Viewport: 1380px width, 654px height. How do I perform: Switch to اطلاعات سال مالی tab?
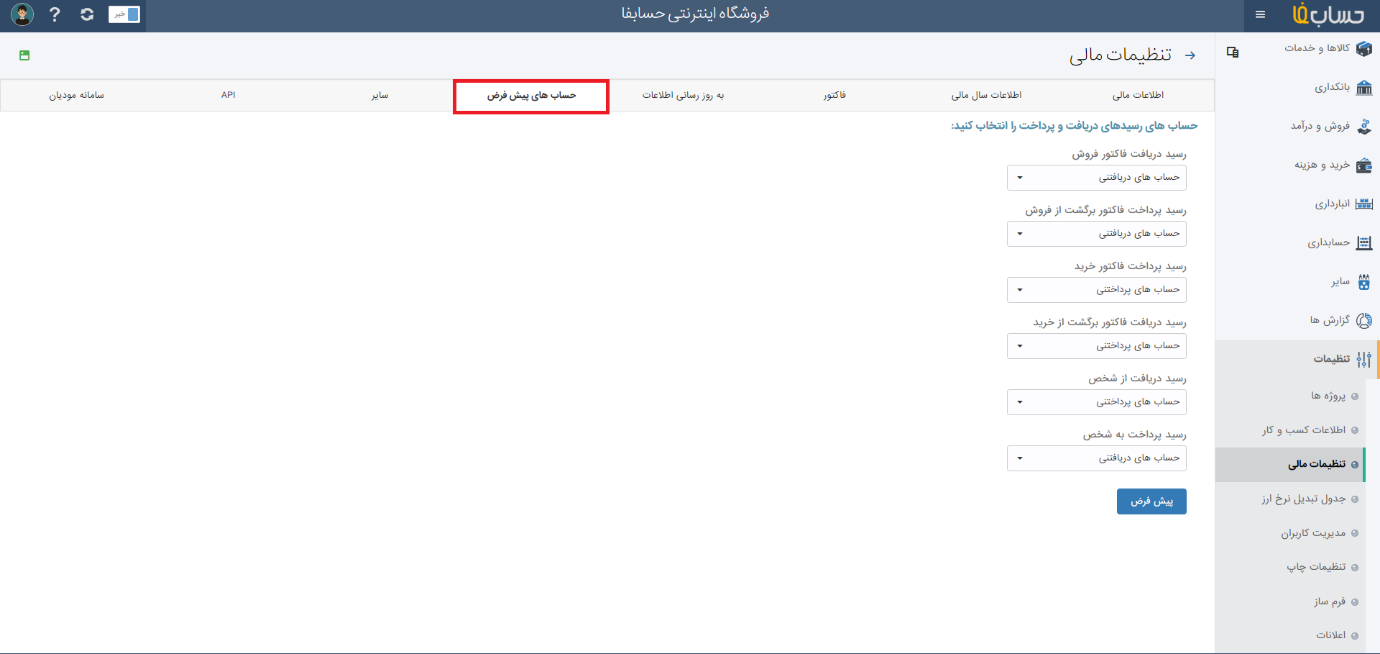tap(986, 95)
